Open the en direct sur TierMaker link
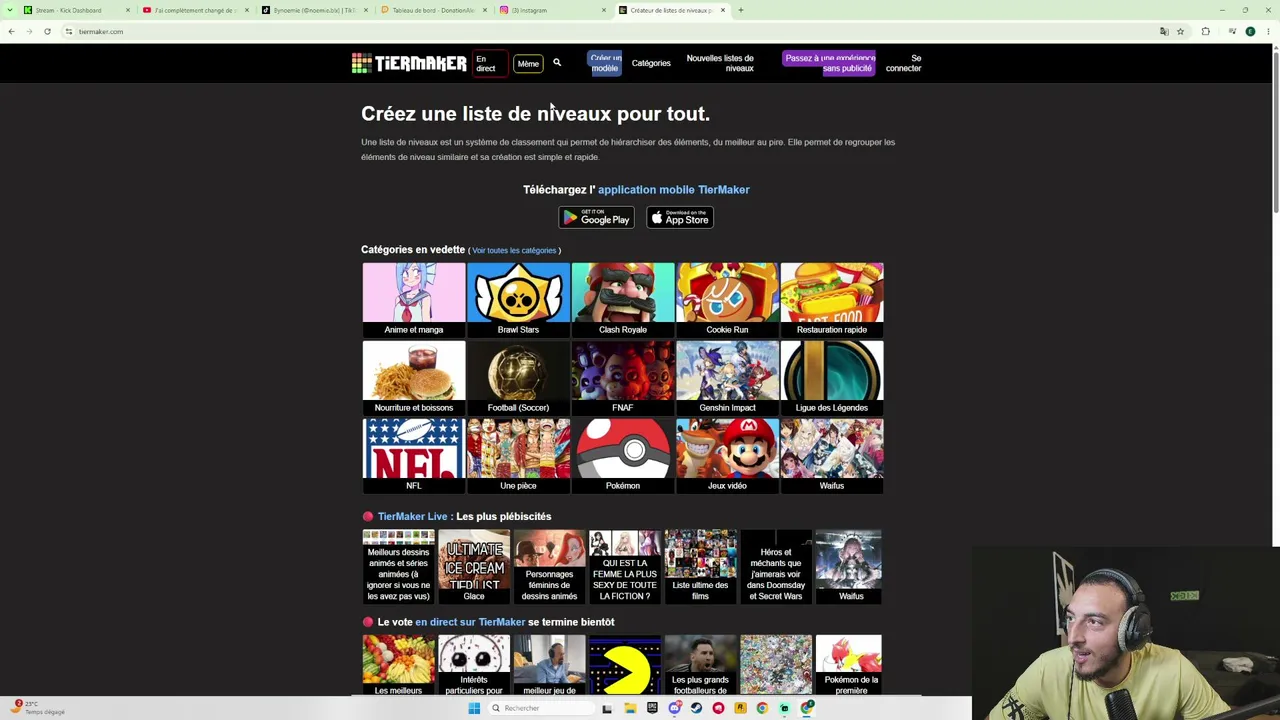This screenshot has width=1280, height=720. tap(470, 622)
